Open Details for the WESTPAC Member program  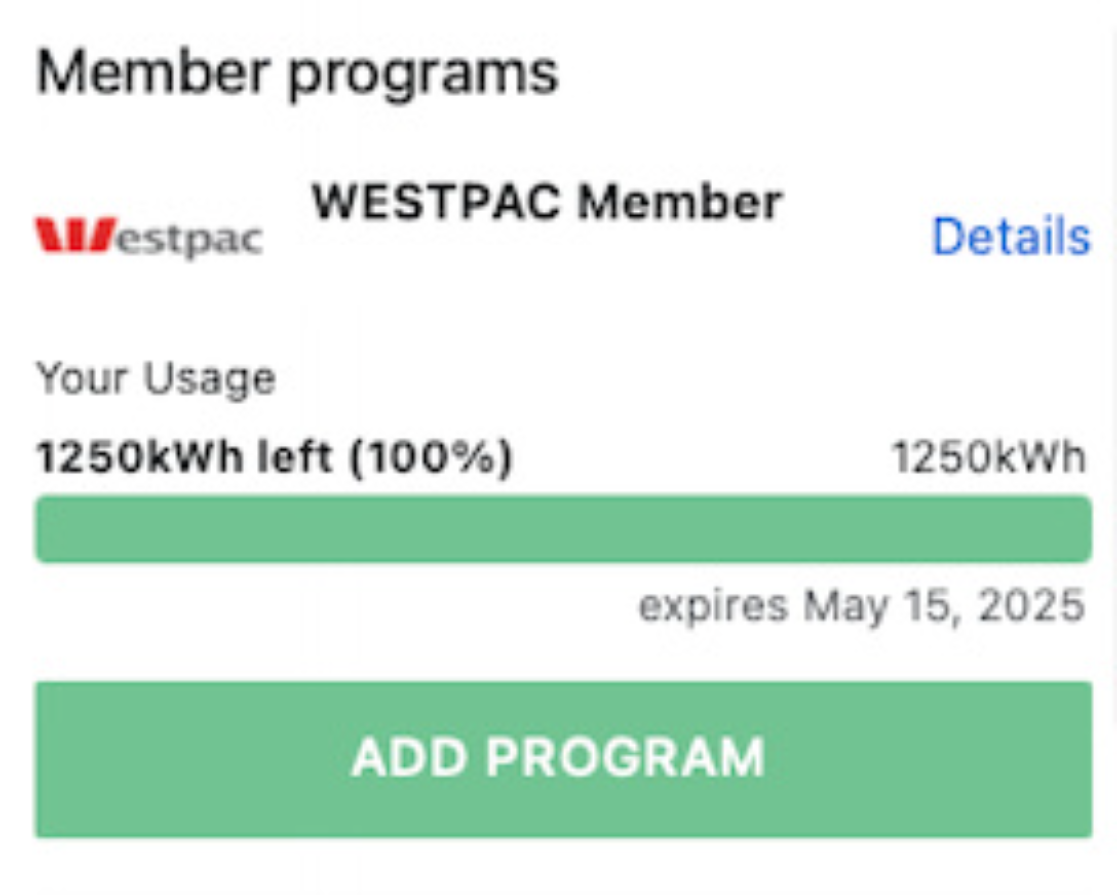[1010, 238]
